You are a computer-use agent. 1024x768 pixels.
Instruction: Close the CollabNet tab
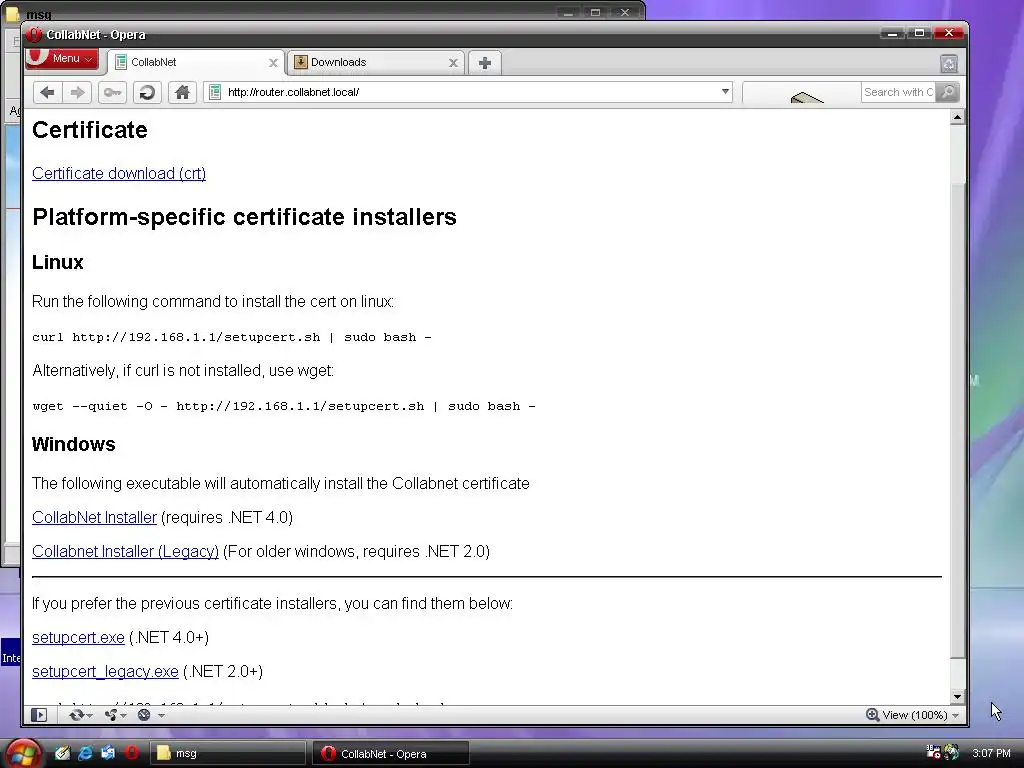click(x=273, y=63)
